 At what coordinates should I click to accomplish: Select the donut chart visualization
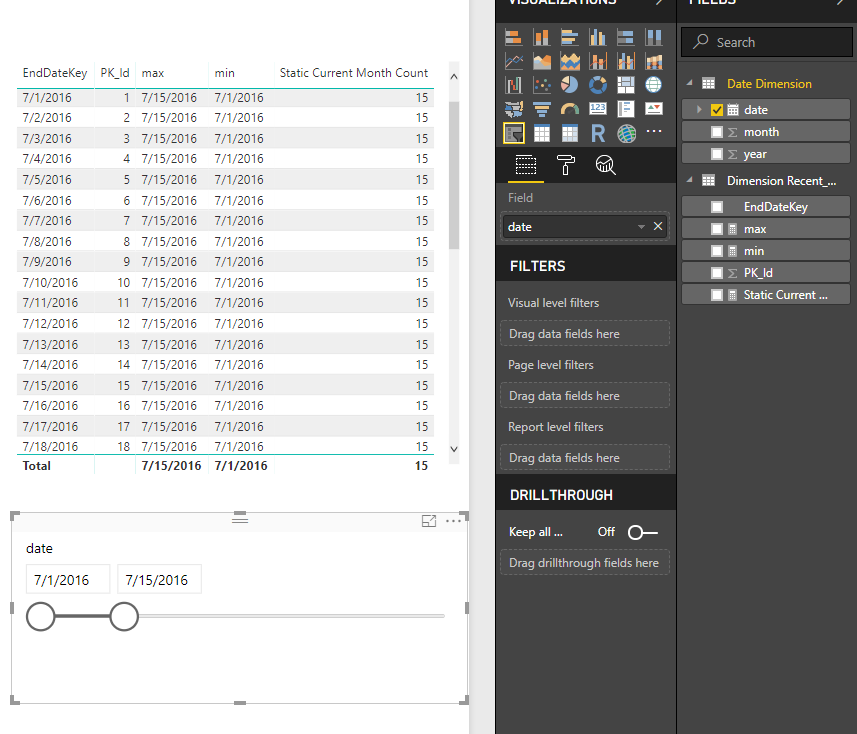pos(597,85)
